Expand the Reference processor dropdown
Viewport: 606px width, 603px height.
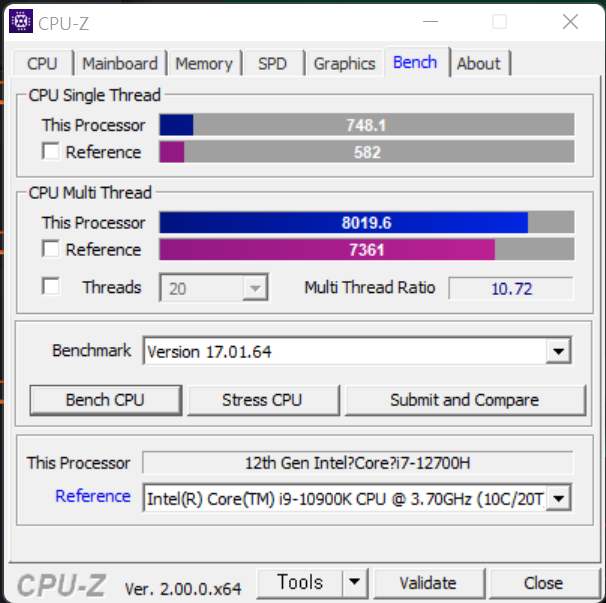point(558,498)
